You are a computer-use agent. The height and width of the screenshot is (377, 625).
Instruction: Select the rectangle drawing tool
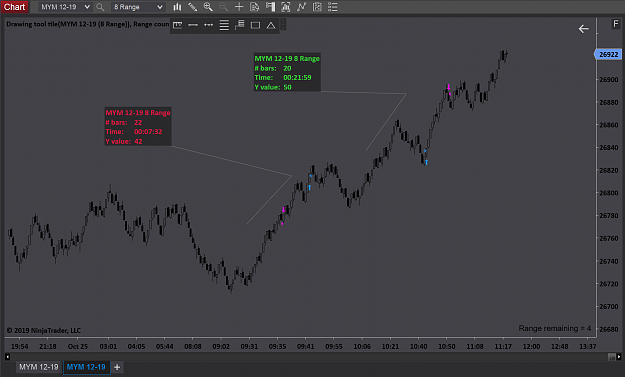pyautogui.click(x=255, y=25)
